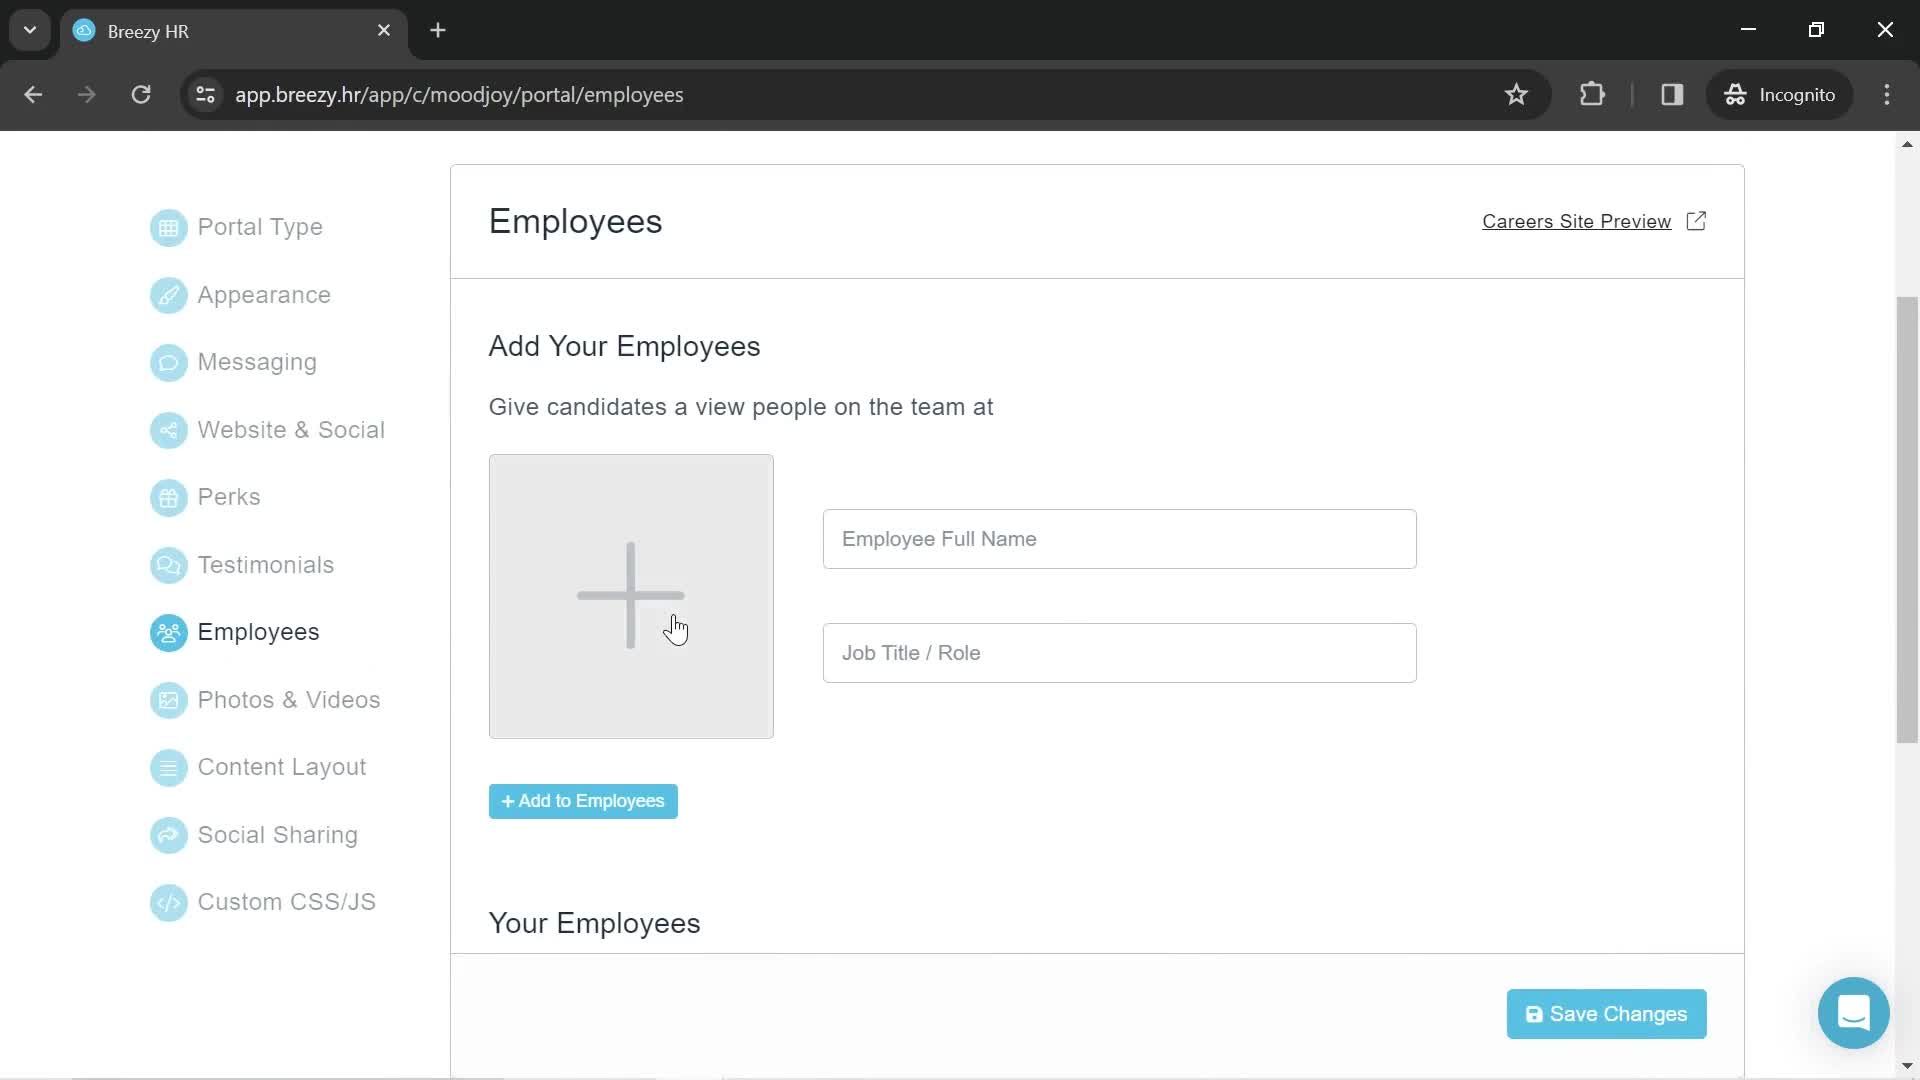Open Messaging section via icon

167,361
